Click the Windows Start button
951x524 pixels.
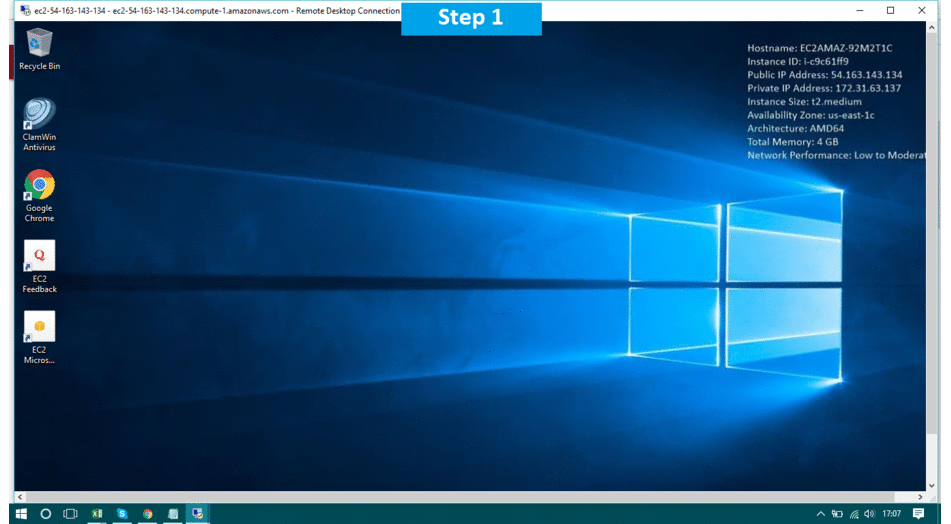pos(20,513)
